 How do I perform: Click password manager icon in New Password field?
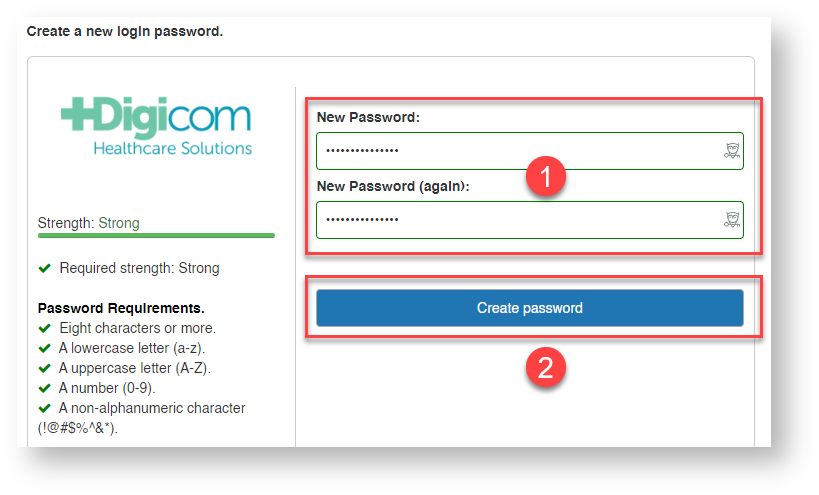click(x=732, y=151)
